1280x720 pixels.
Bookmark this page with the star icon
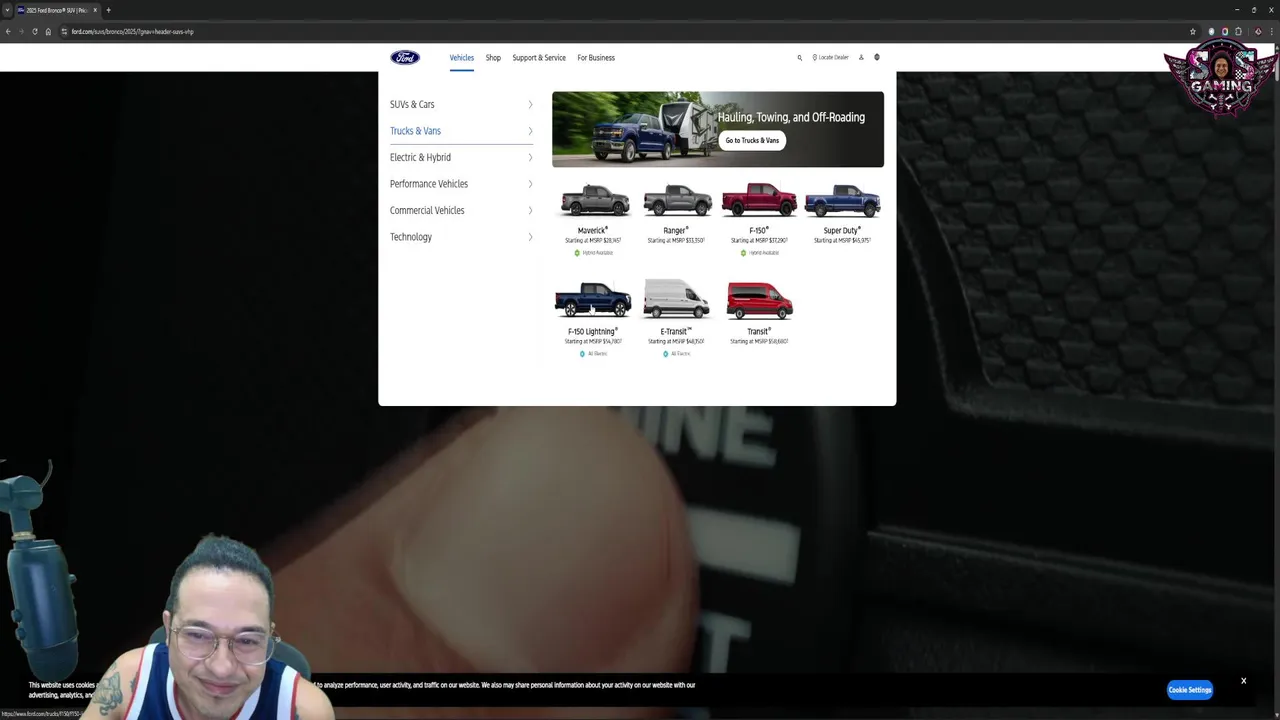pyautogui.click(x=1193, y=31)
